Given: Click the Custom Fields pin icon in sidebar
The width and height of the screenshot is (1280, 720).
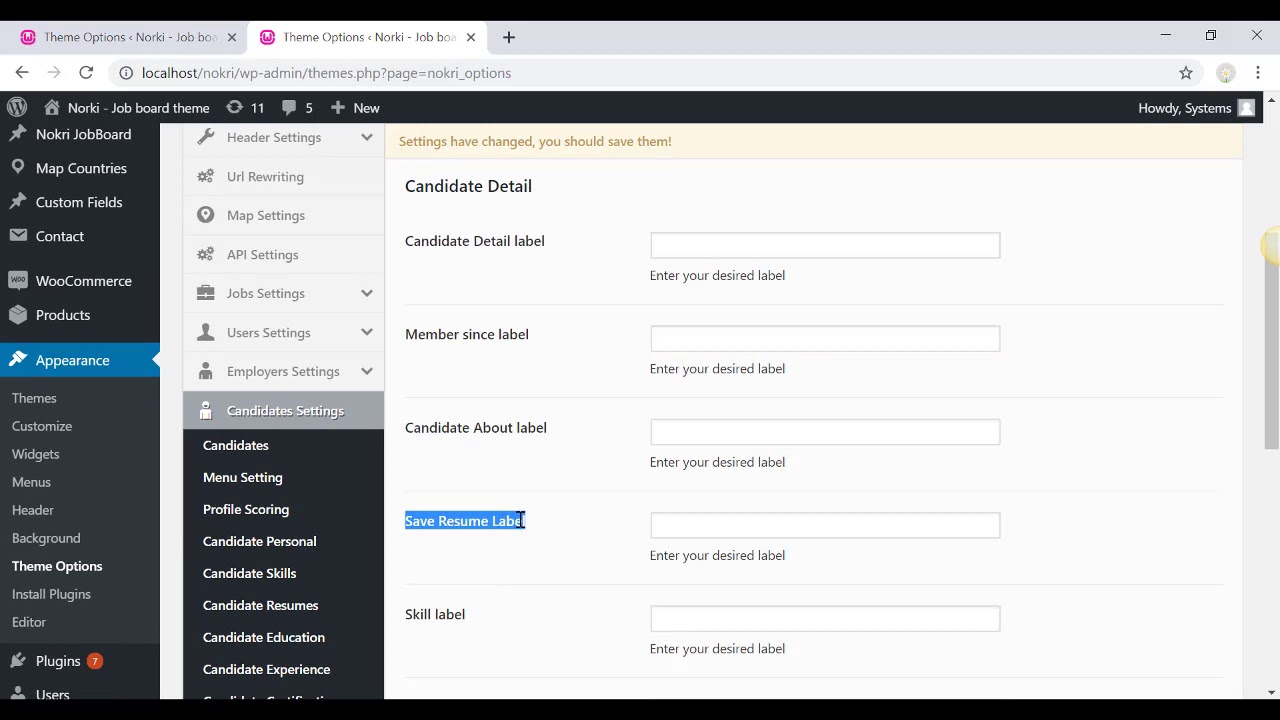Looking at the screenshot, I should click(x=18, y=201).
